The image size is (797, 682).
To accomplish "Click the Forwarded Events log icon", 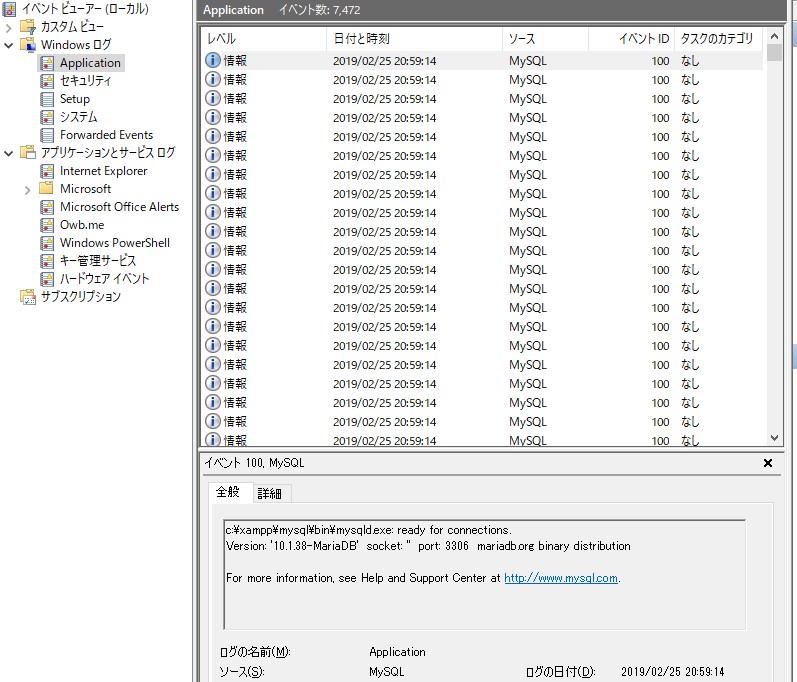I will coord(47,135).
